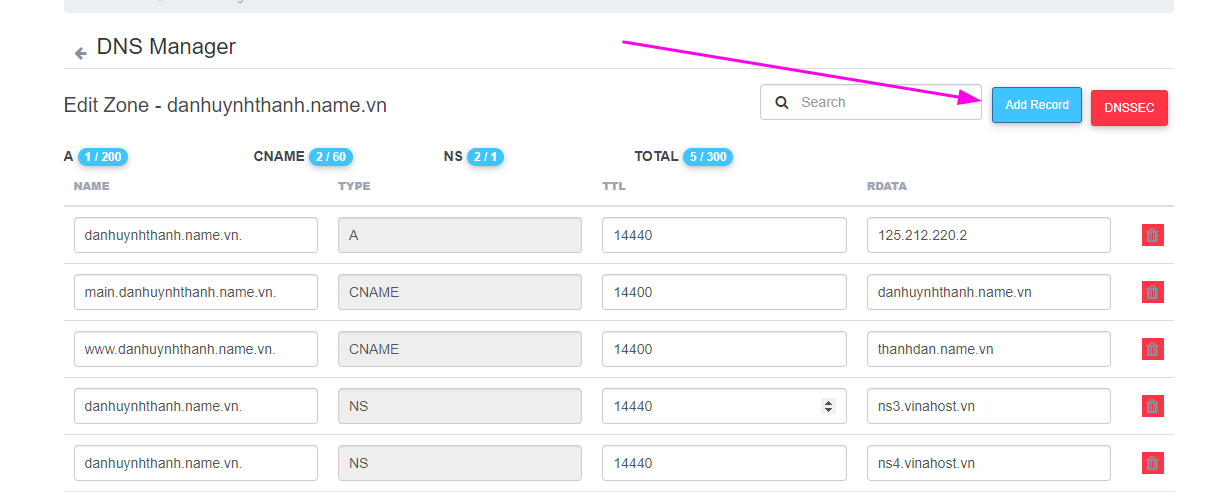1215x502 pixels.
Task: Edit the RDATA field containing thanhdan.name.vn
Action: (x=988, y=349)
